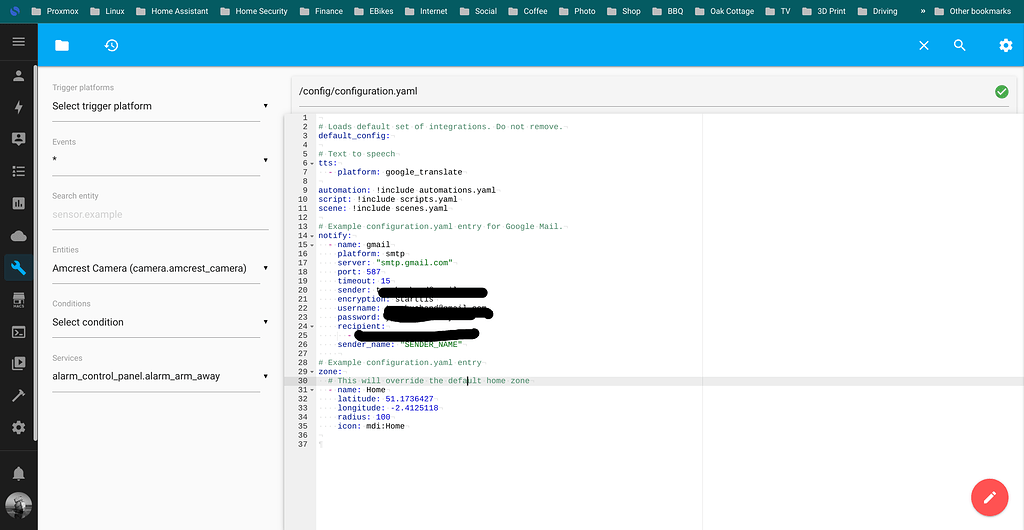The image size is (1024, 530).
Task: Toggle the hamburger sidebar menu
Action: (x=18, y=42)
